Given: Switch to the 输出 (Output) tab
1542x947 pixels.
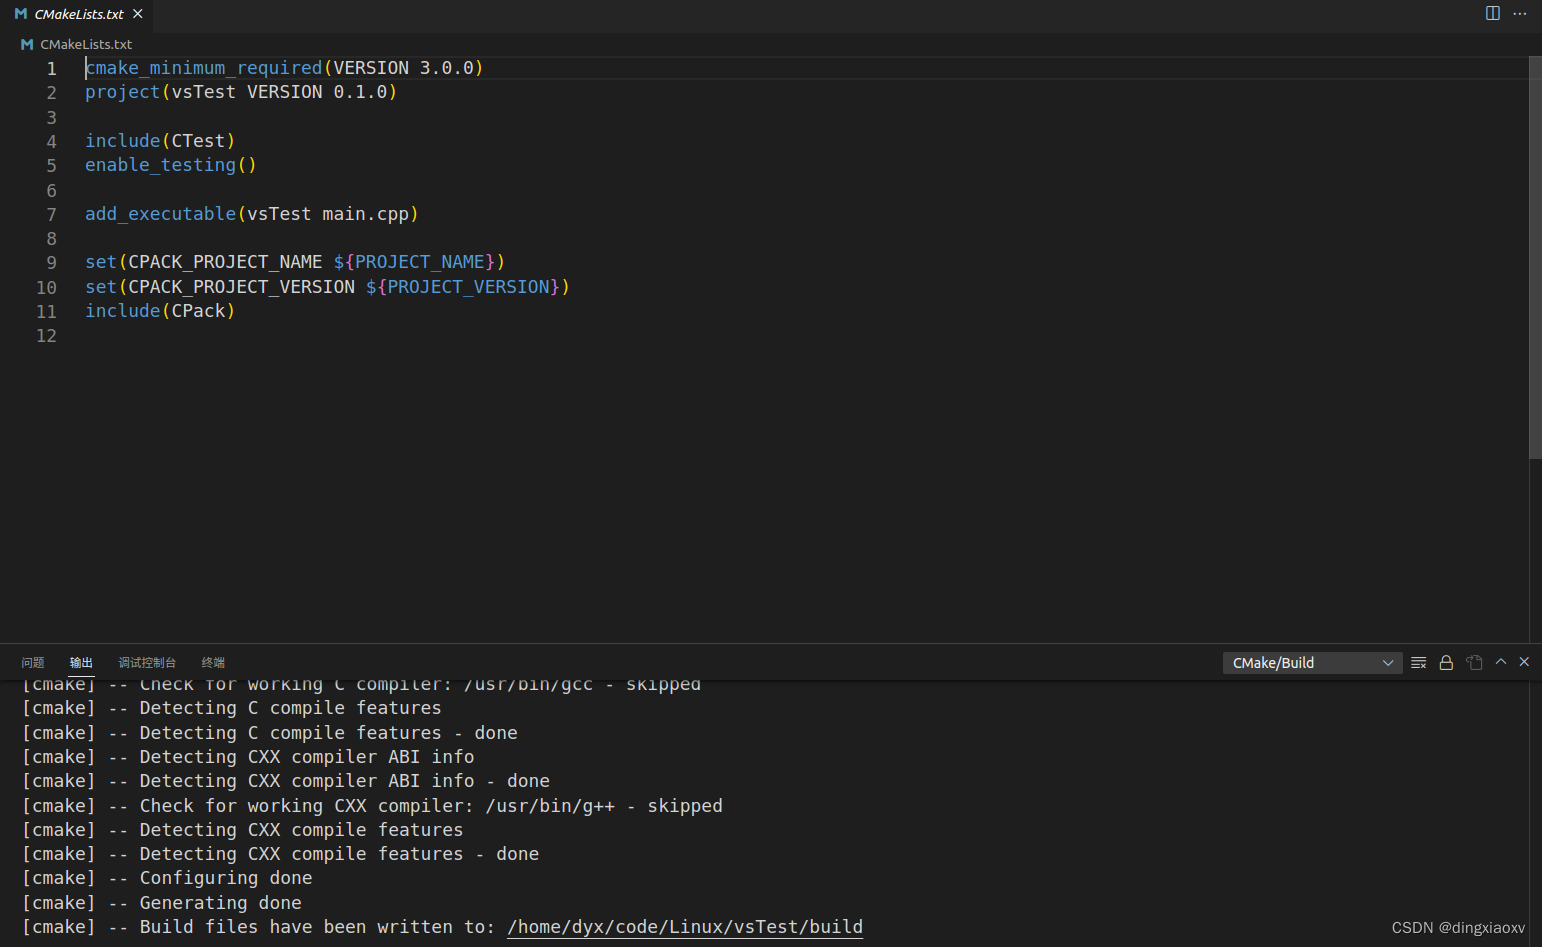Looking at the screenshot, I should tap(81, 662).
